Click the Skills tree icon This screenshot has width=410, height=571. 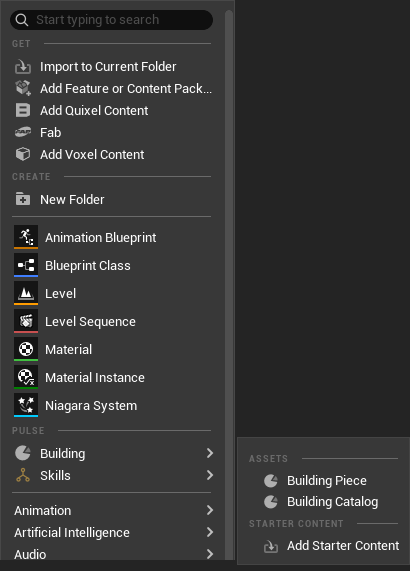tap(23, 475)
